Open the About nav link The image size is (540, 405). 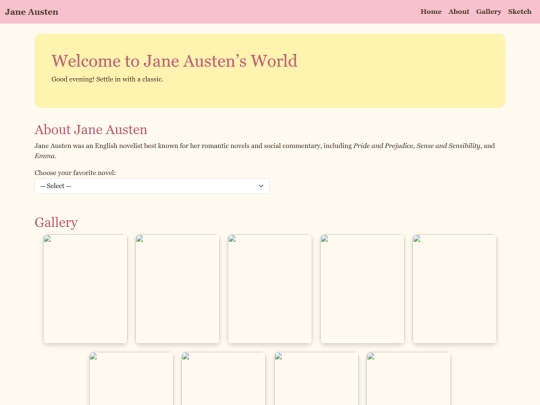[x=459, y=12]
